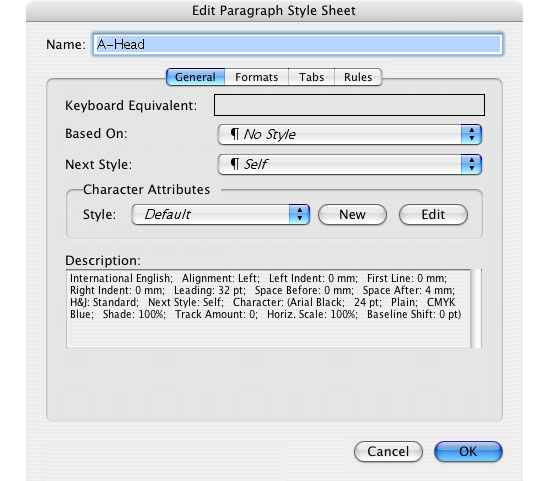Image resolution: width=550 pixels, height=481 pixels.
Task: Click the paragraph mark icon beside No Style
Action: point(235,134)
